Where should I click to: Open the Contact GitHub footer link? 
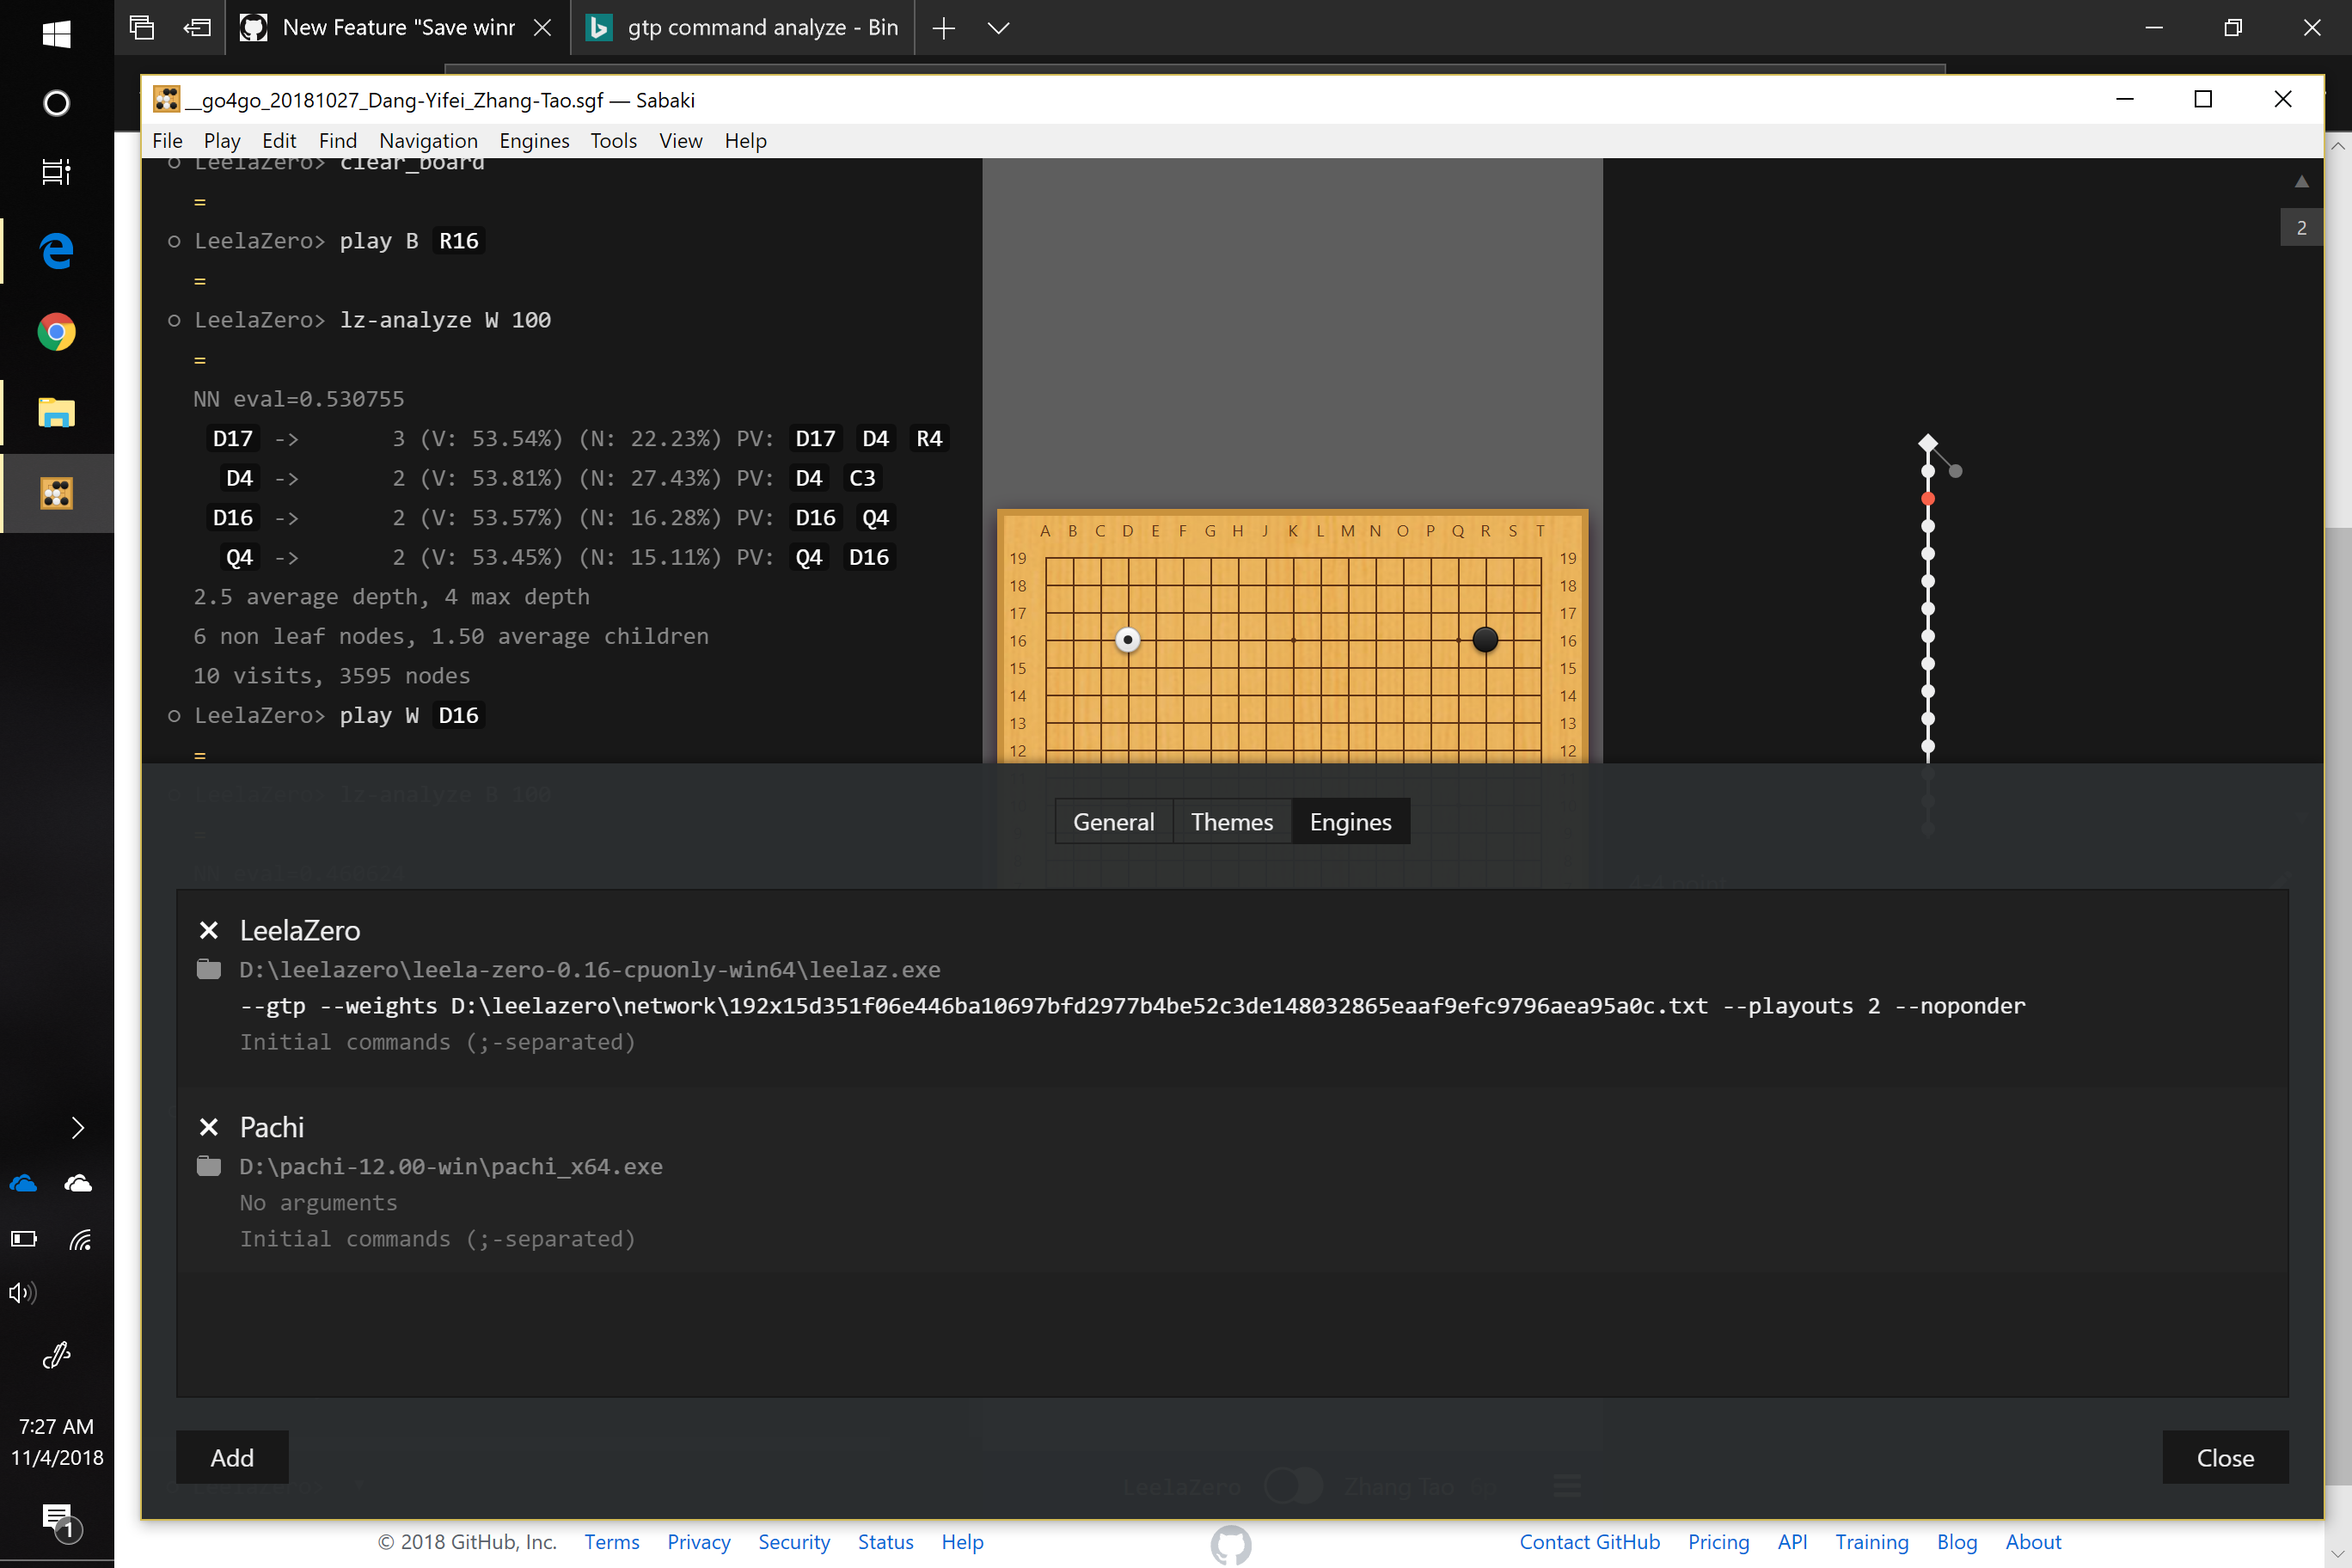click(1589, 1542)
